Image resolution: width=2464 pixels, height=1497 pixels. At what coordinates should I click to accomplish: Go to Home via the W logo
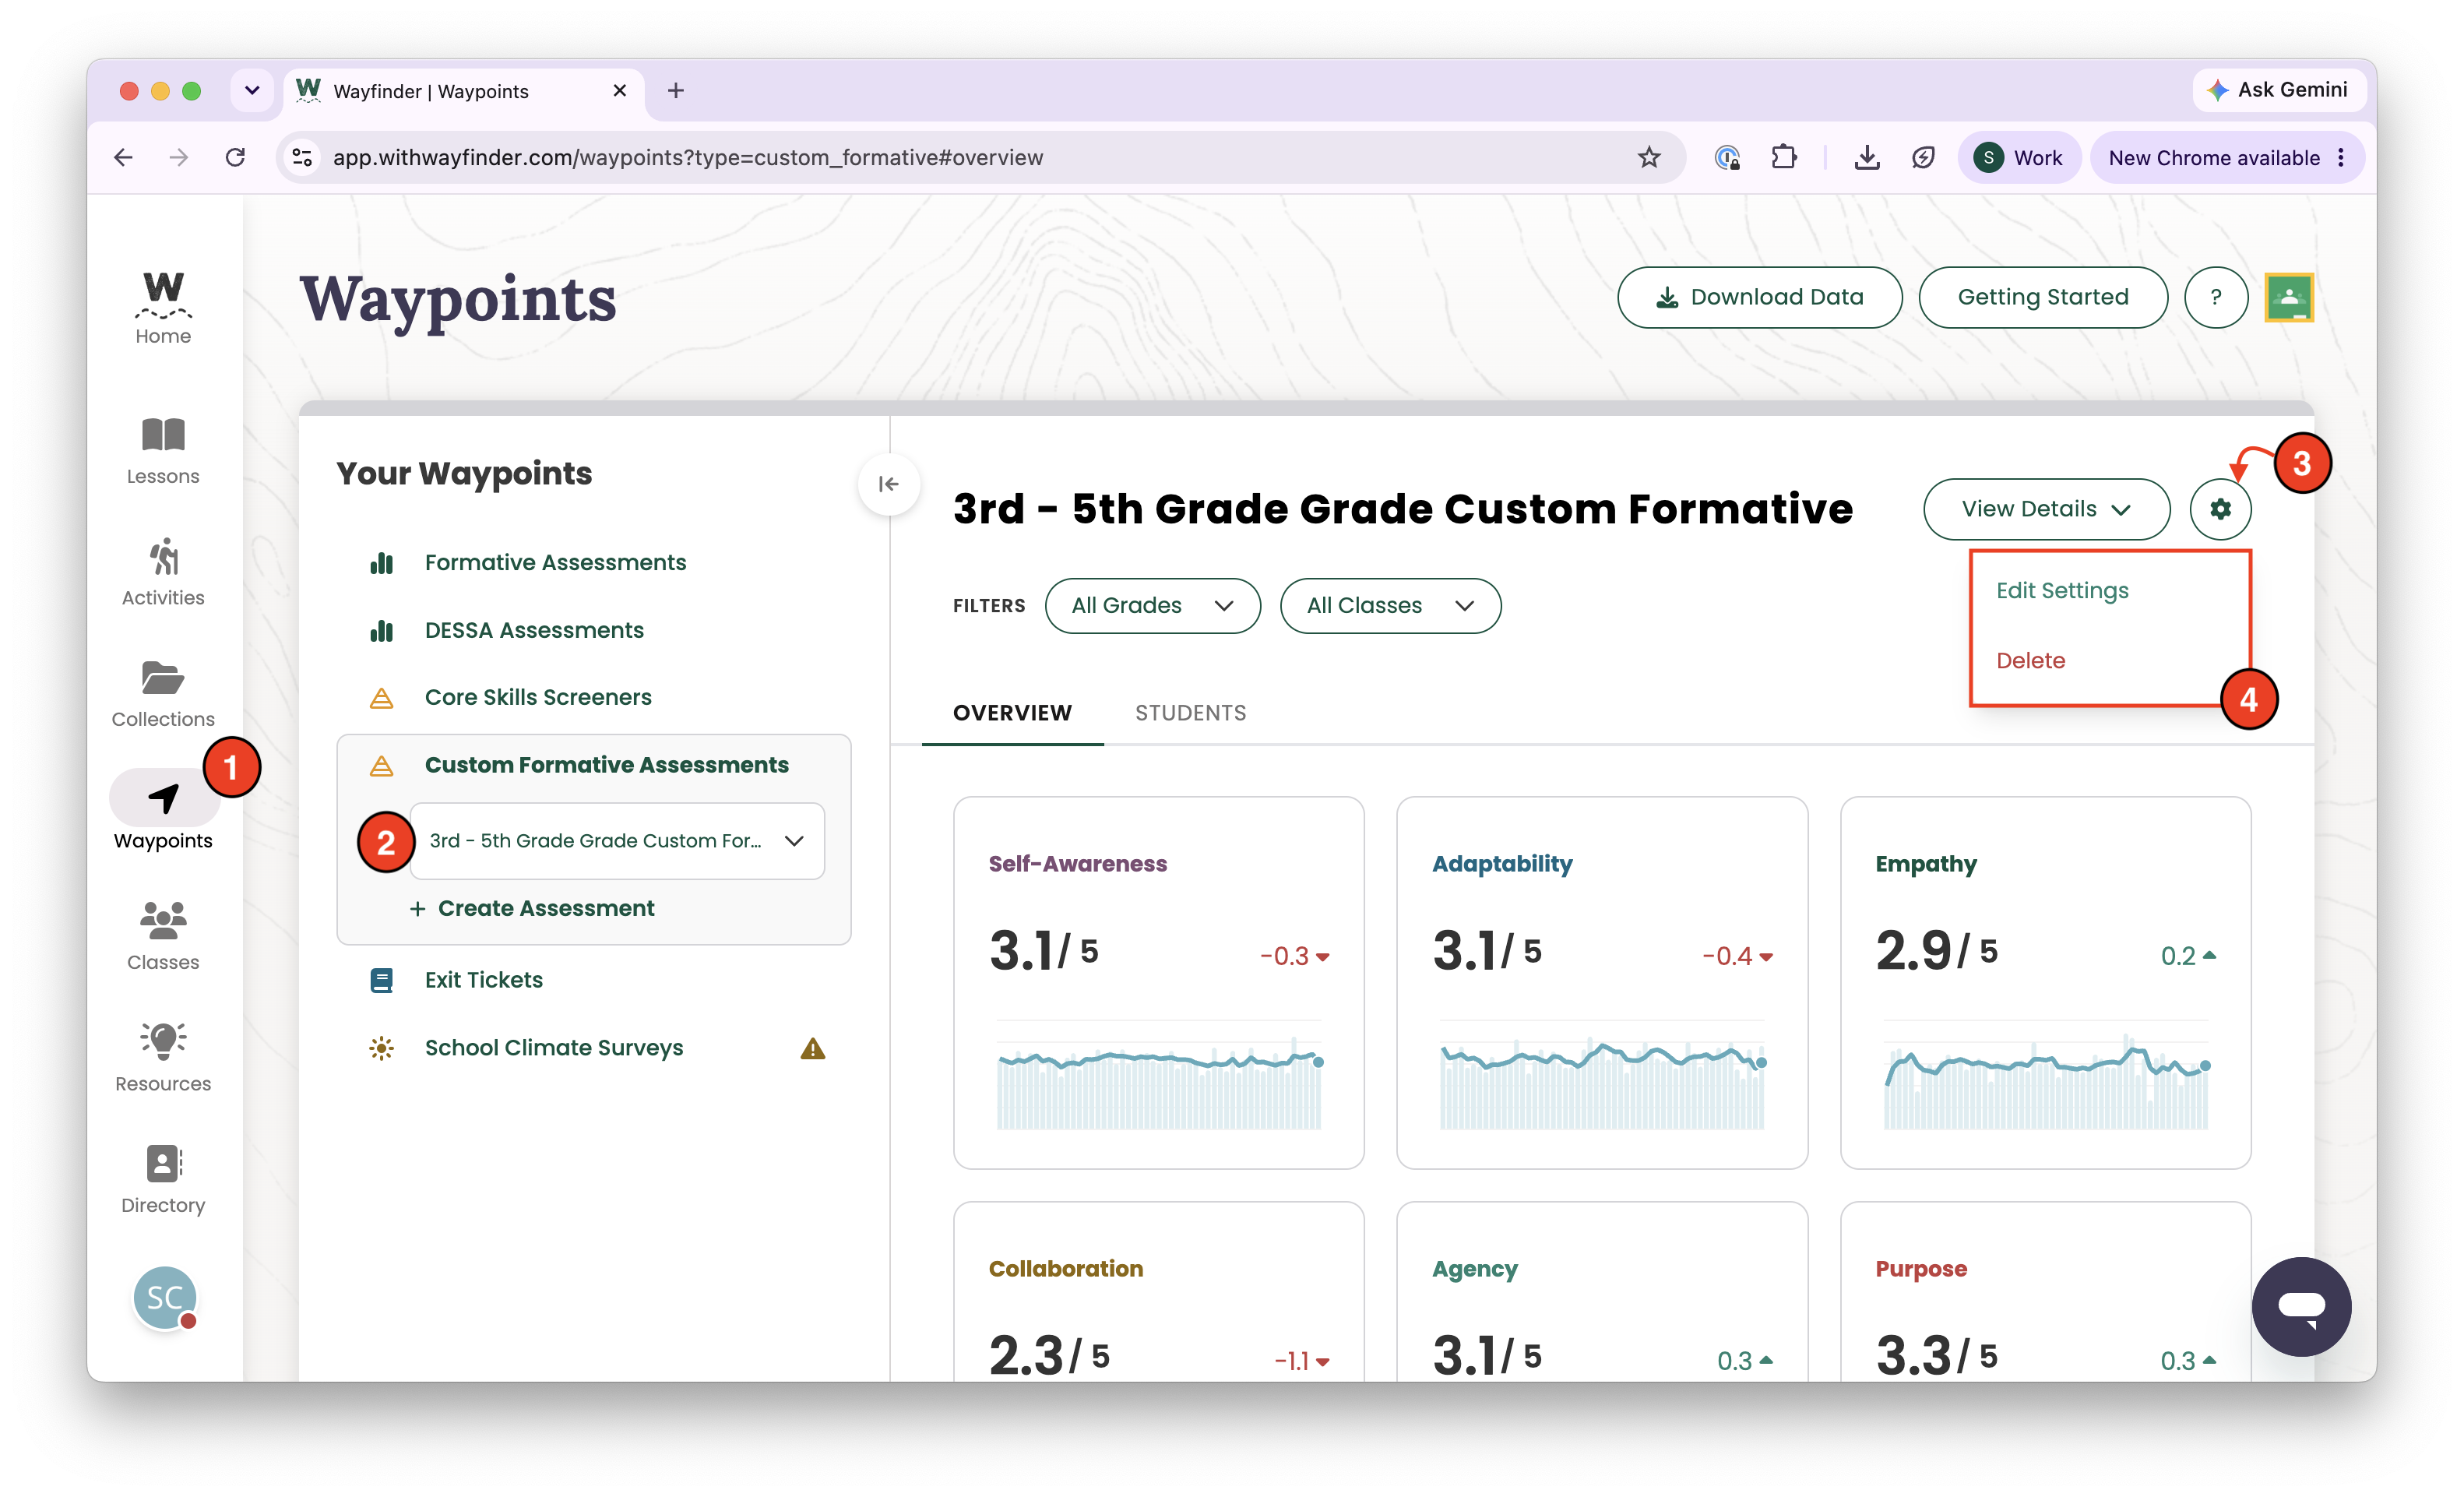163,306
